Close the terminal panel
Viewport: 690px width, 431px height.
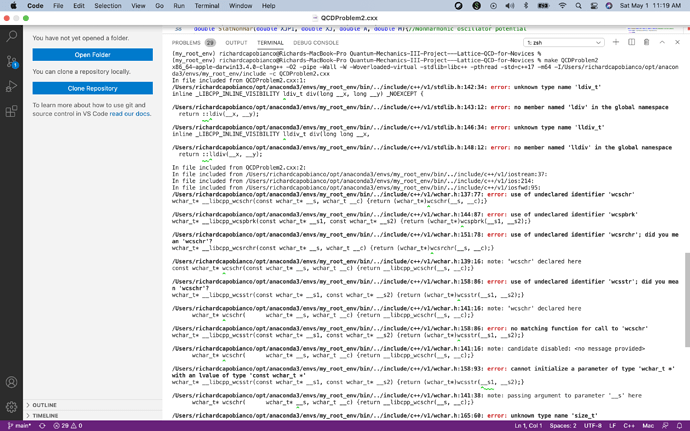(677, 42)
